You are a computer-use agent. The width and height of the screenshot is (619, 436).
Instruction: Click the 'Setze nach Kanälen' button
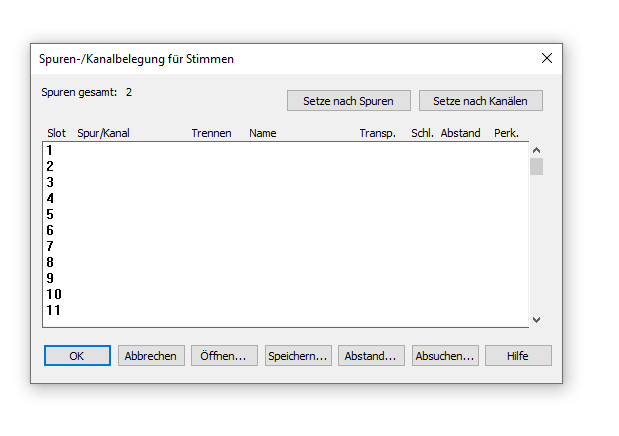(480, 101)
